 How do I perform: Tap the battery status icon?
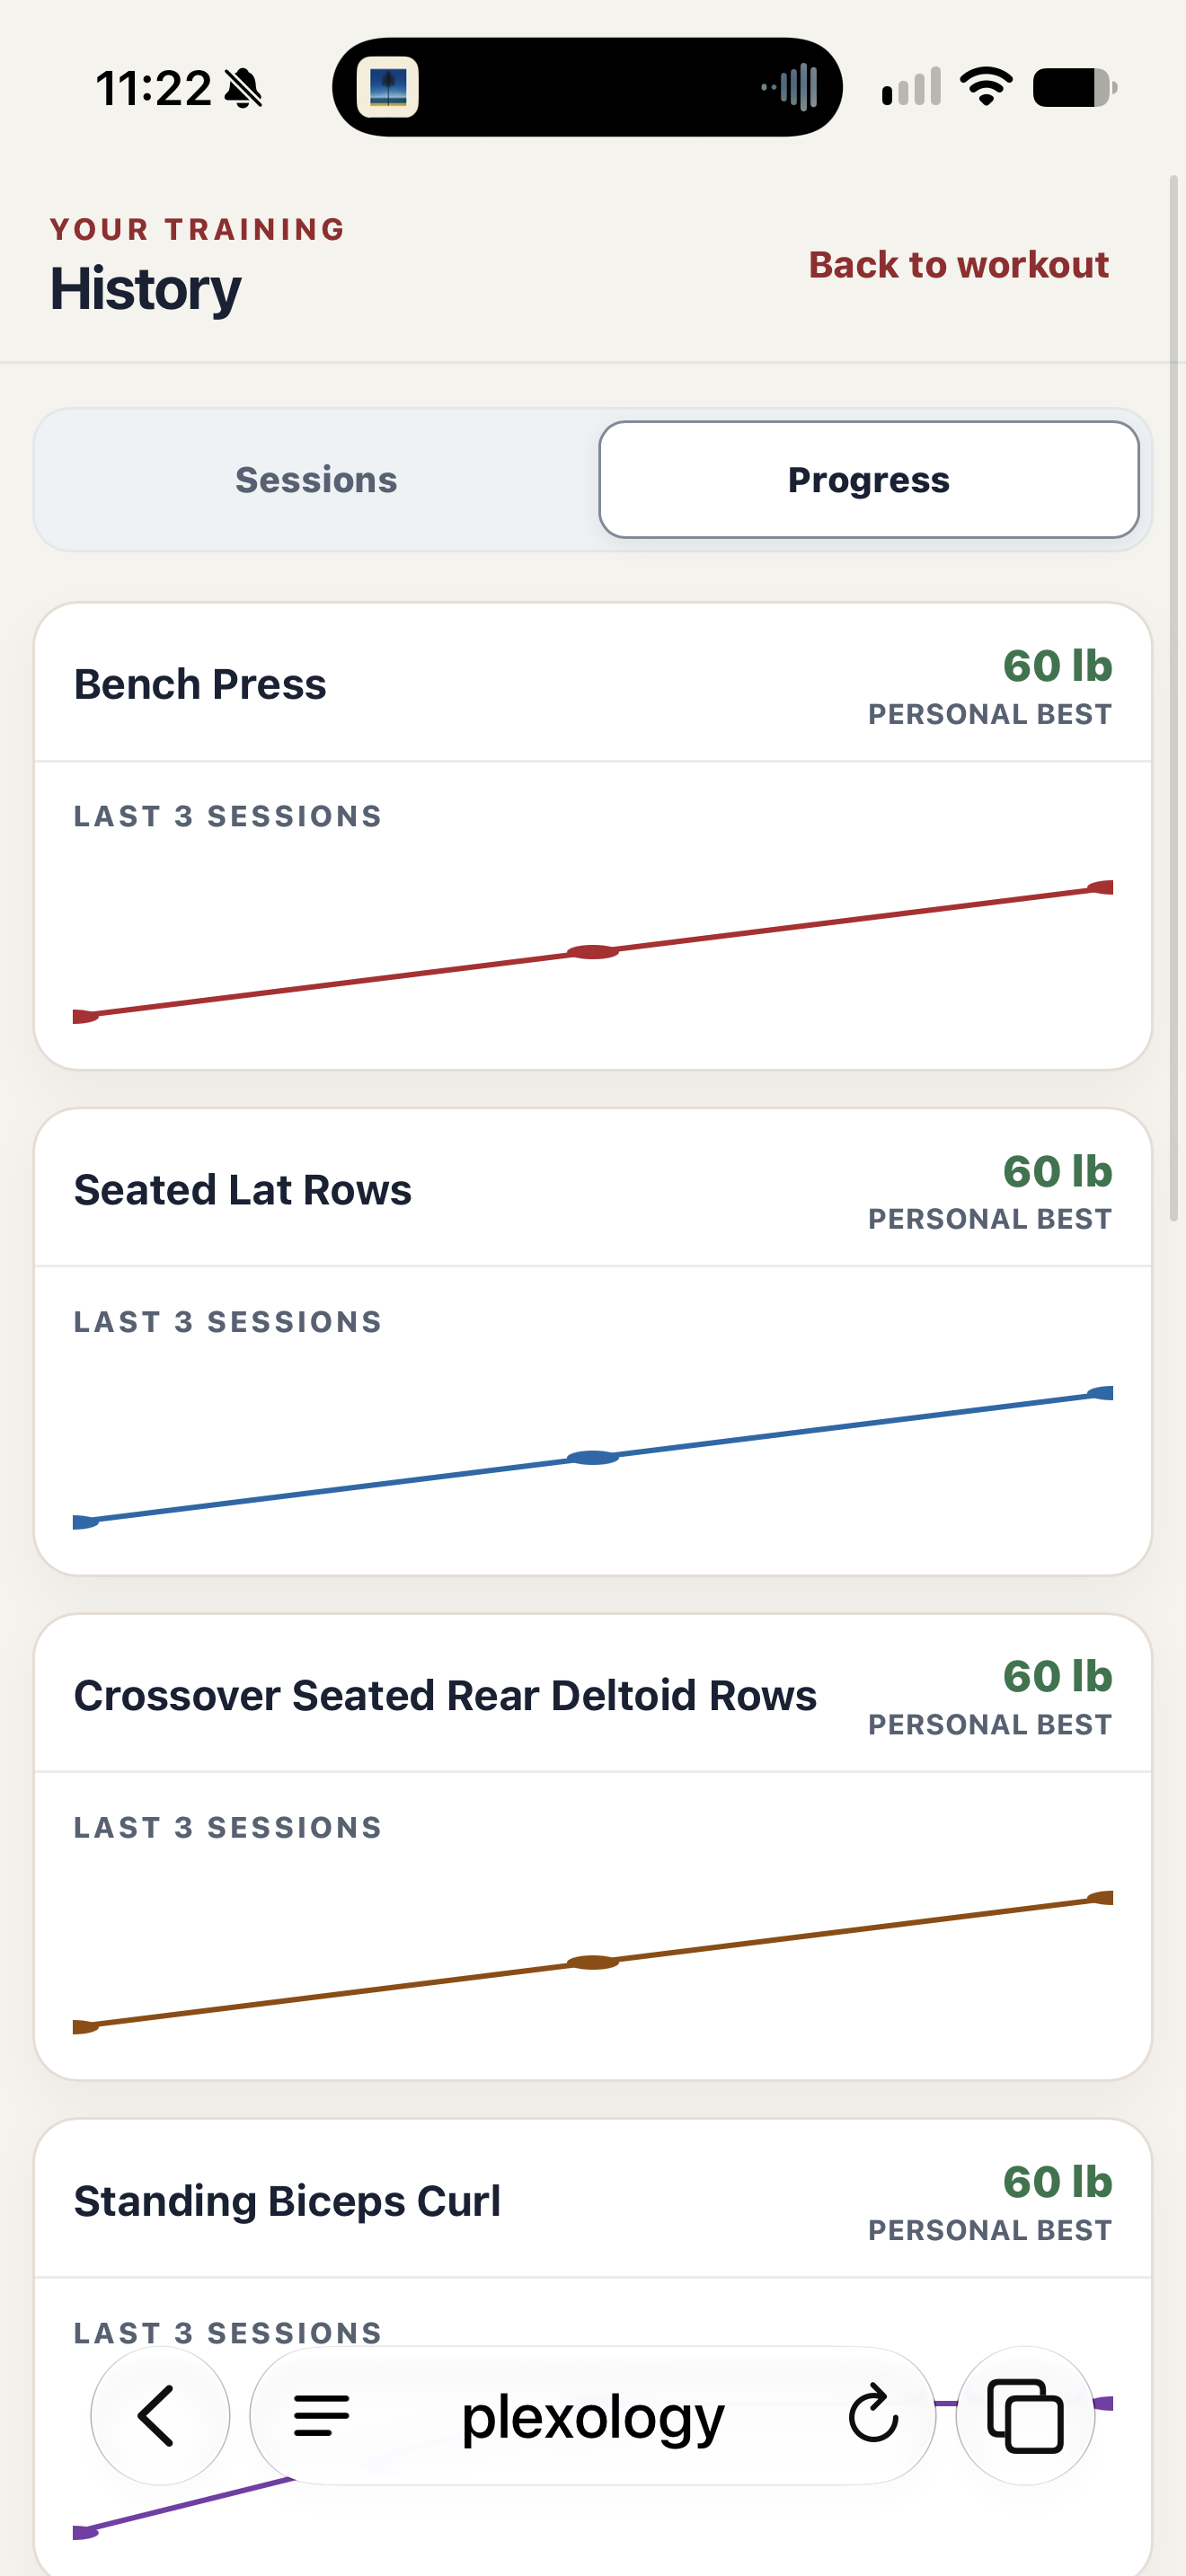[1075, 87]
